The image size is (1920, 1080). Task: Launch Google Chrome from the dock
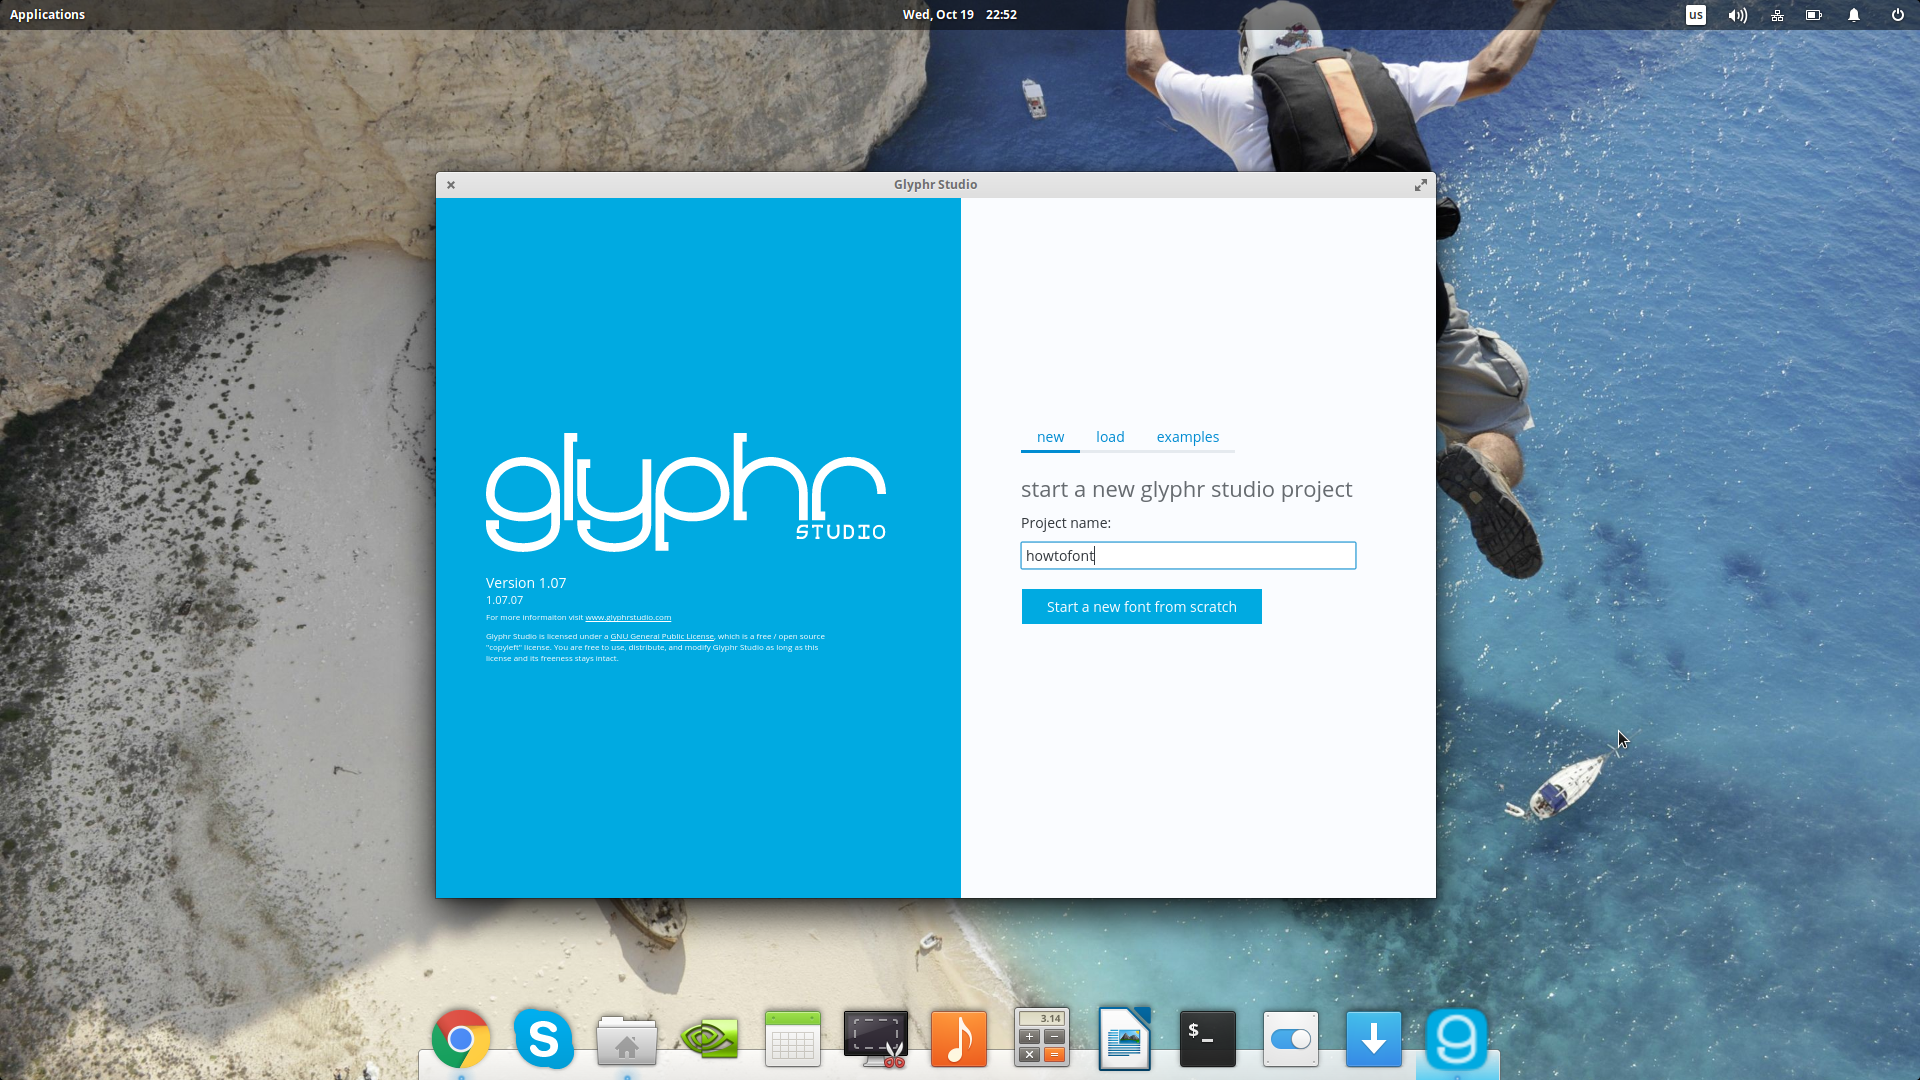tap(461, 1039)
